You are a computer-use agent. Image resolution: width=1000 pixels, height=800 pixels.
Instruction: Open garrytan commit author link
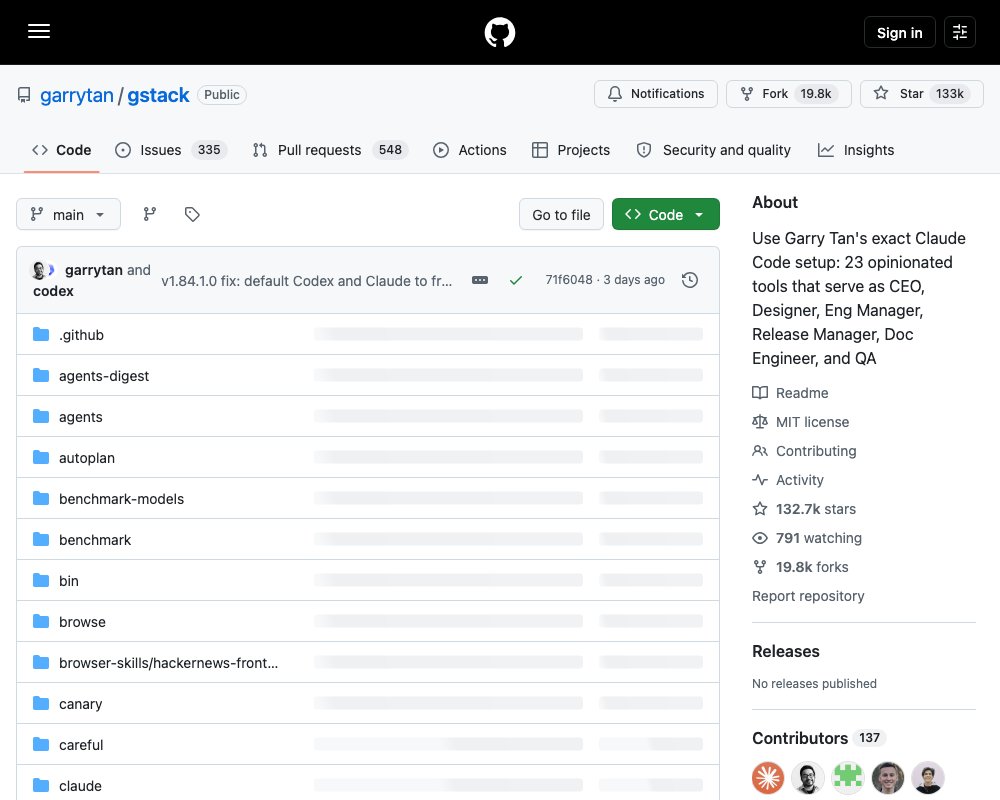tap(94, 270)
